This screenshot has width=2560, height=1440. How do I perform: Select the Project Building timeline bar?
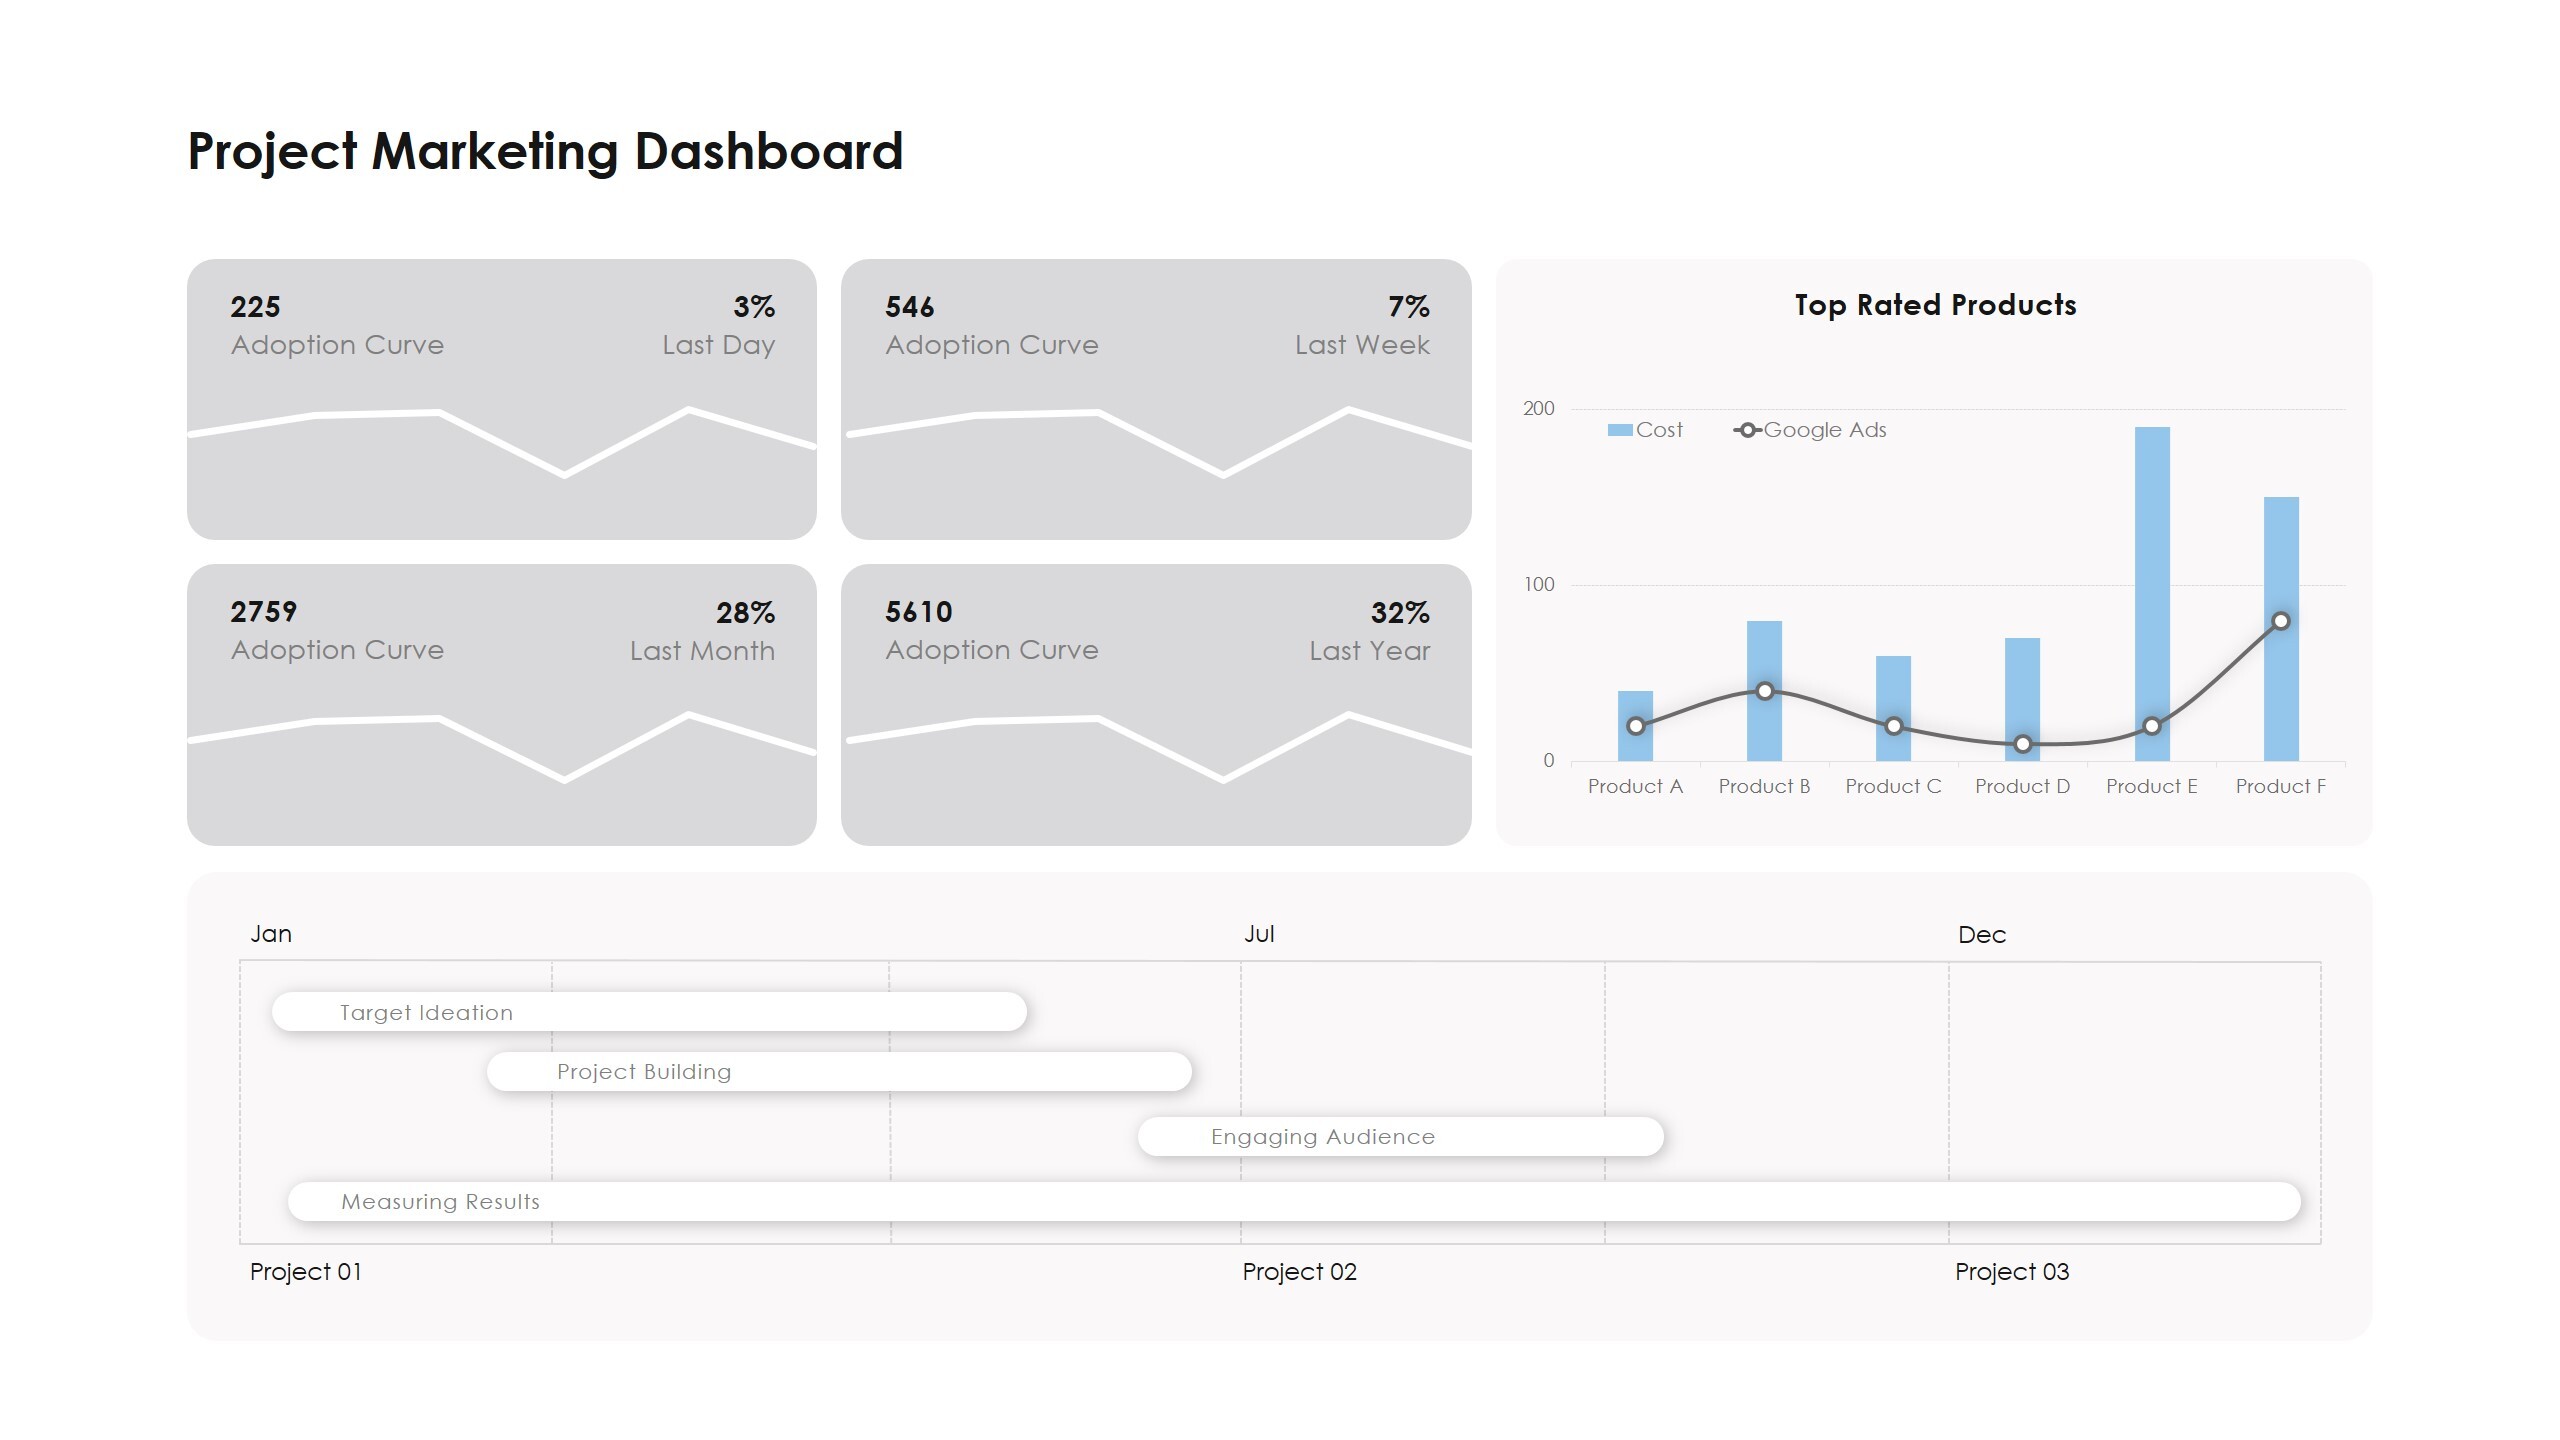(x=839, y=1072)
